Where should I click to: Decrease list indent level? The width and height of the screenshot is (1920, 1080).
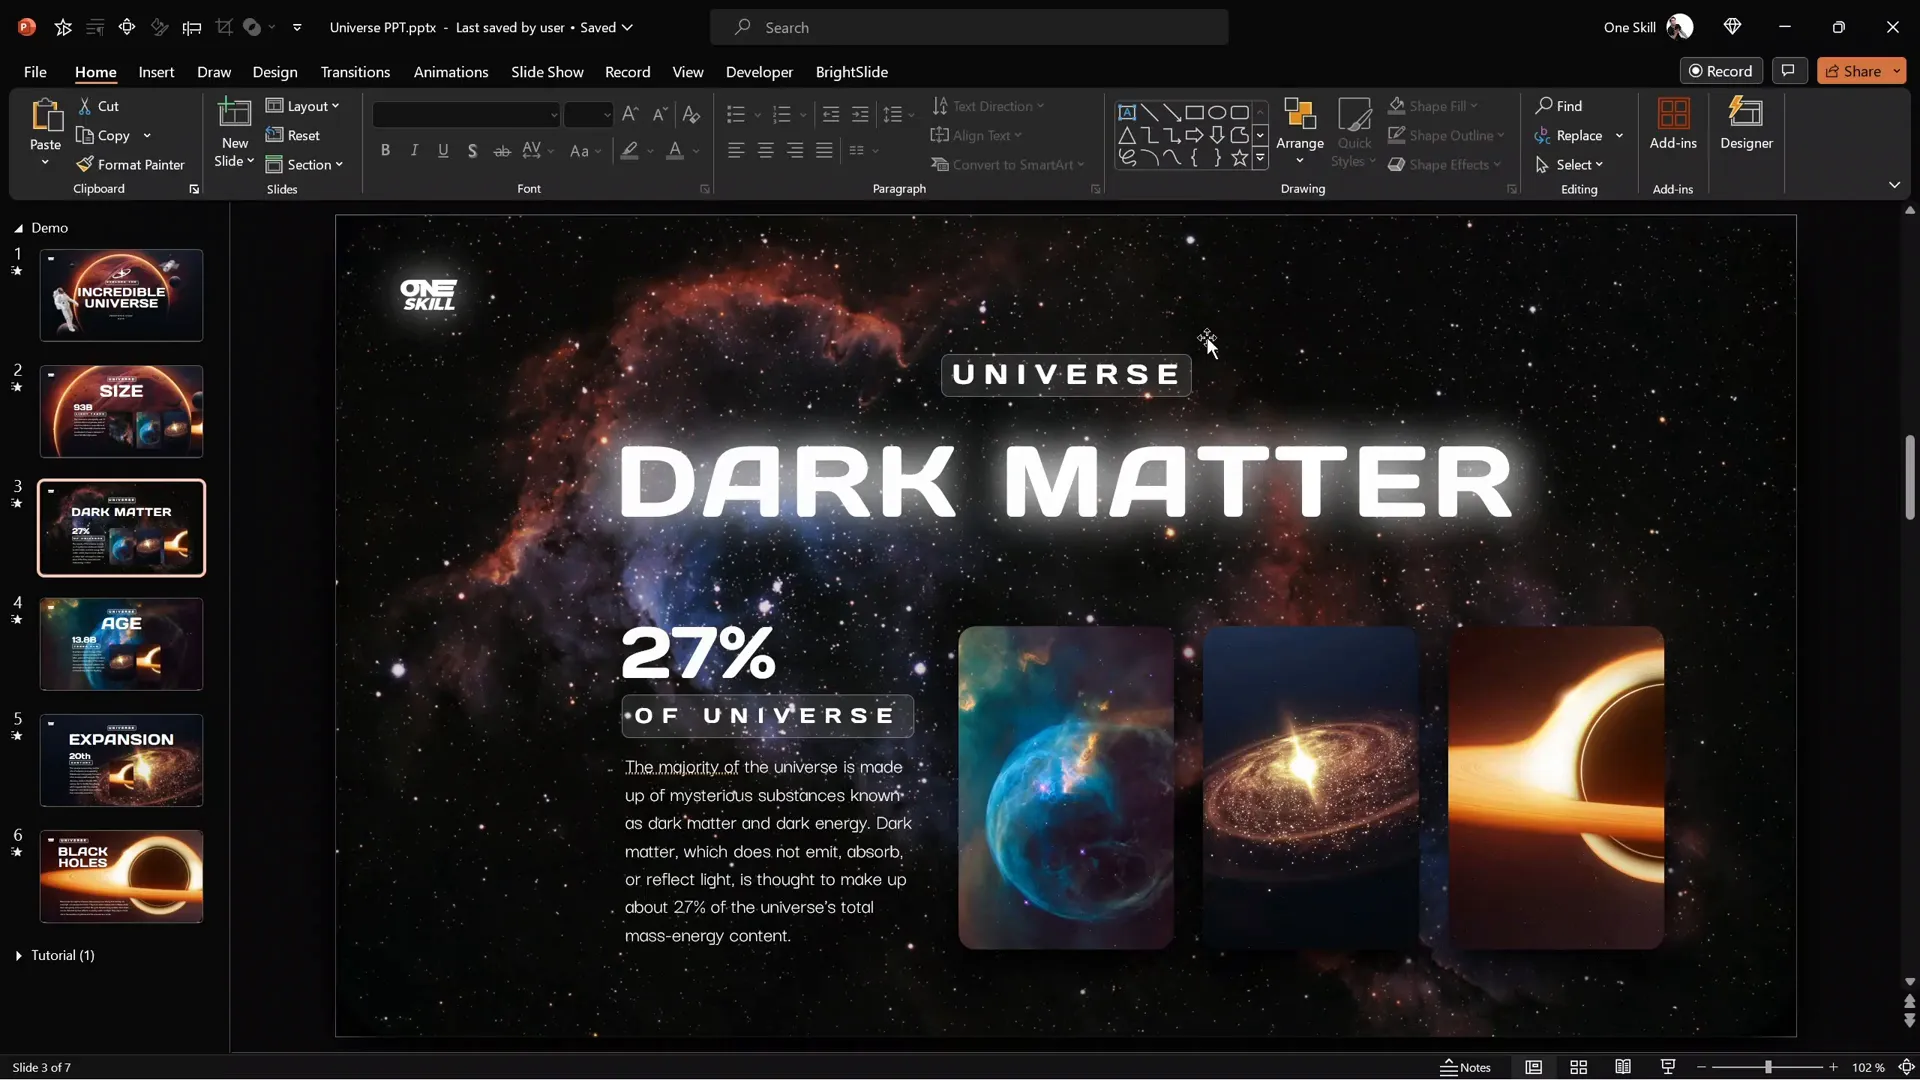830,115
